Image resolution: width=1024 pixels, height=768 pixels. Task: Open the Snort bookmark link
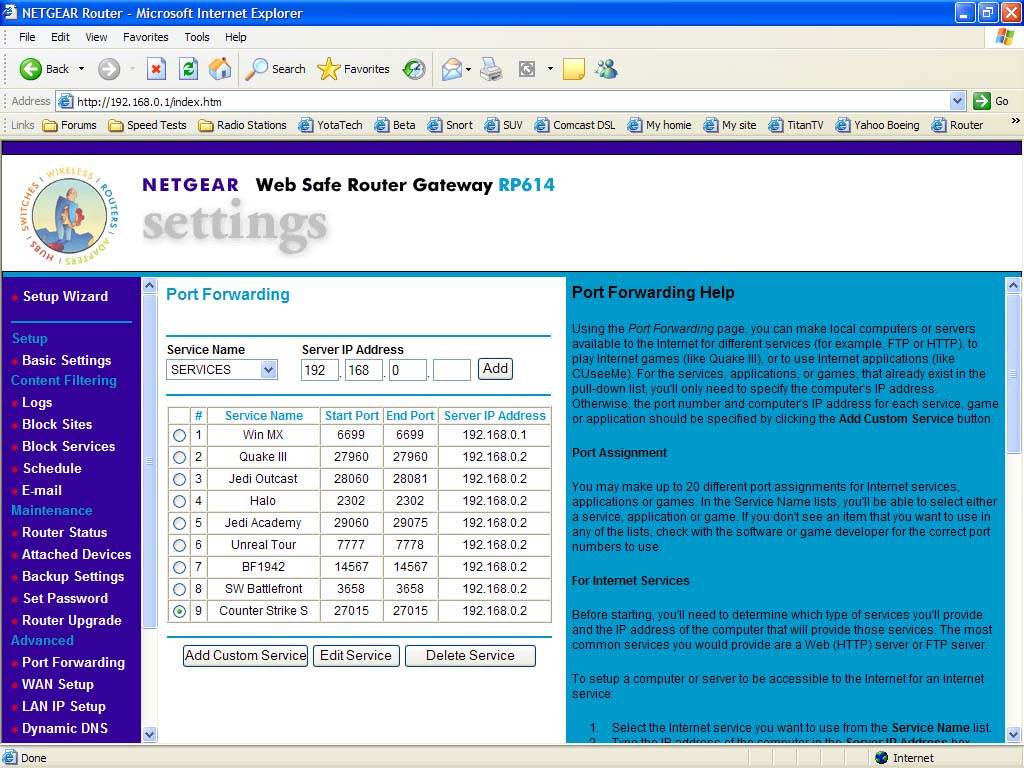pyautogui.click(x=450, y=125)
